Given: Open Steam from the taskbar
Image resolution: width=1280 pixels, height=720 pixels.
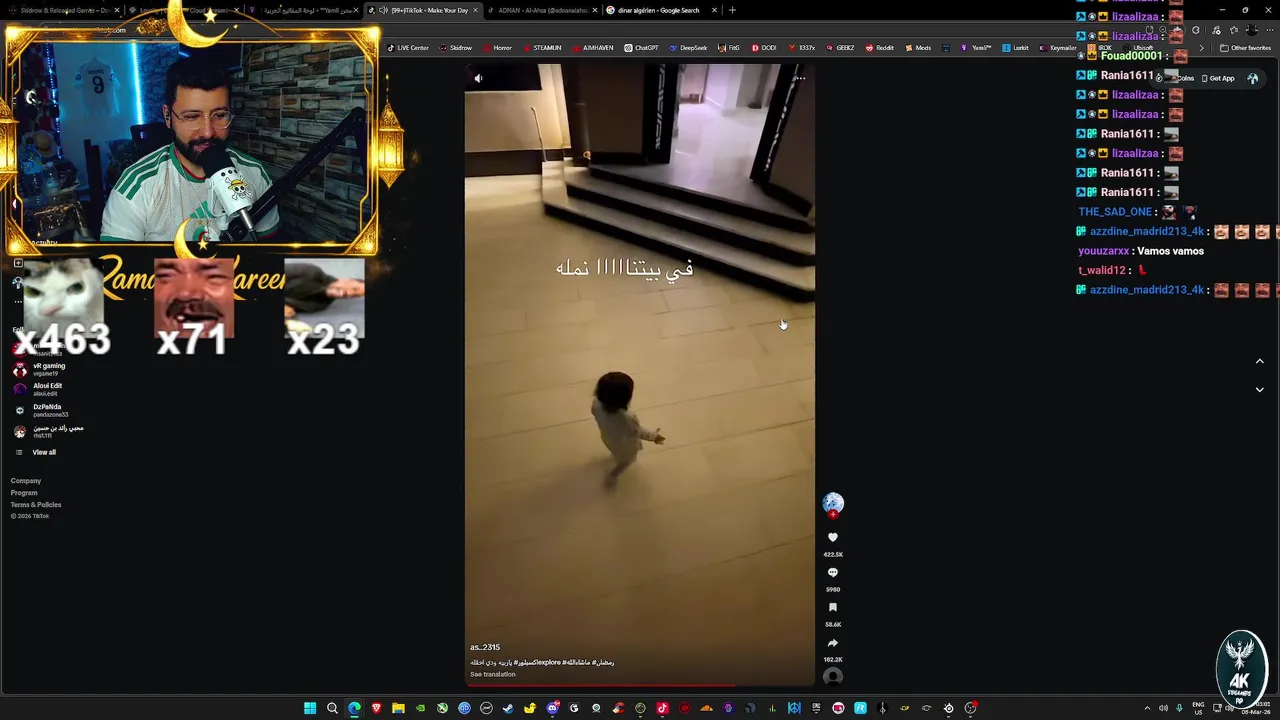Looking at the screenshot, I should (508, 708).
